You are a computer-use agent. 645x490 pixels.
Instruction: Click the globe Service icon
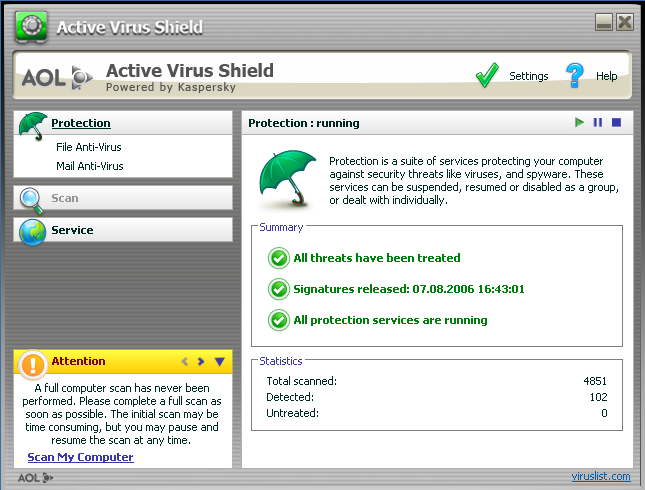coord(32,231)
